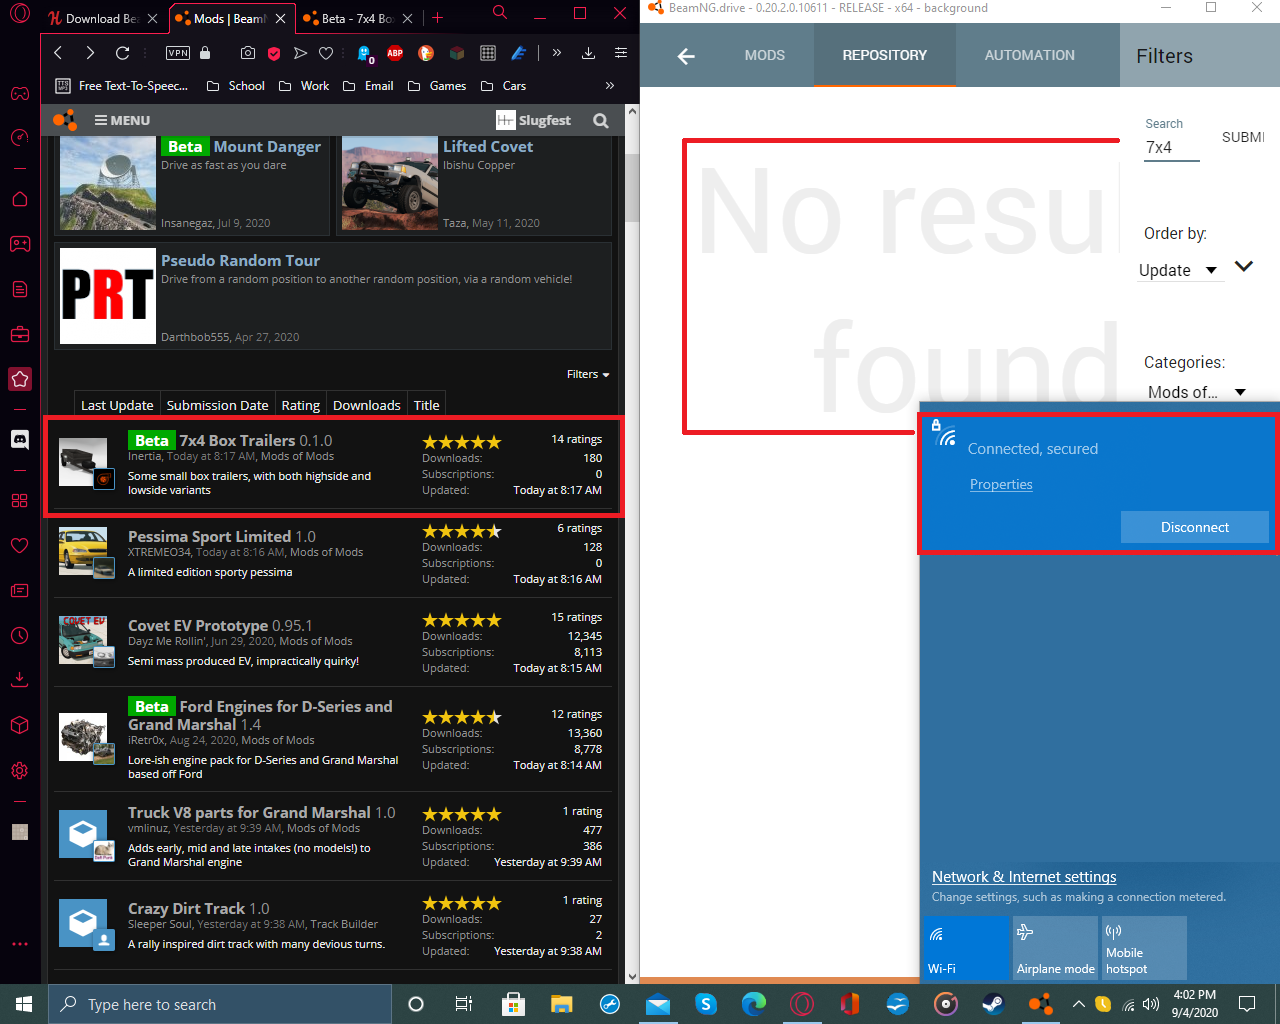Open Opera Easy Setup sliders icon
This screenshot has width=1280, height=1024.
621,53
